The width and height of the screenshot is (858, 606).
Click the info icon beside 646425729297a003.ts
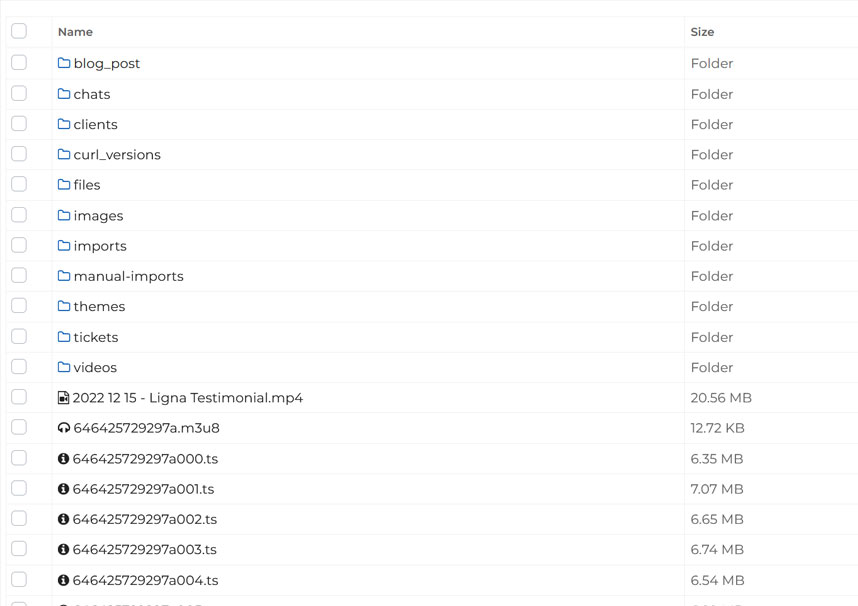click(64, 550)
